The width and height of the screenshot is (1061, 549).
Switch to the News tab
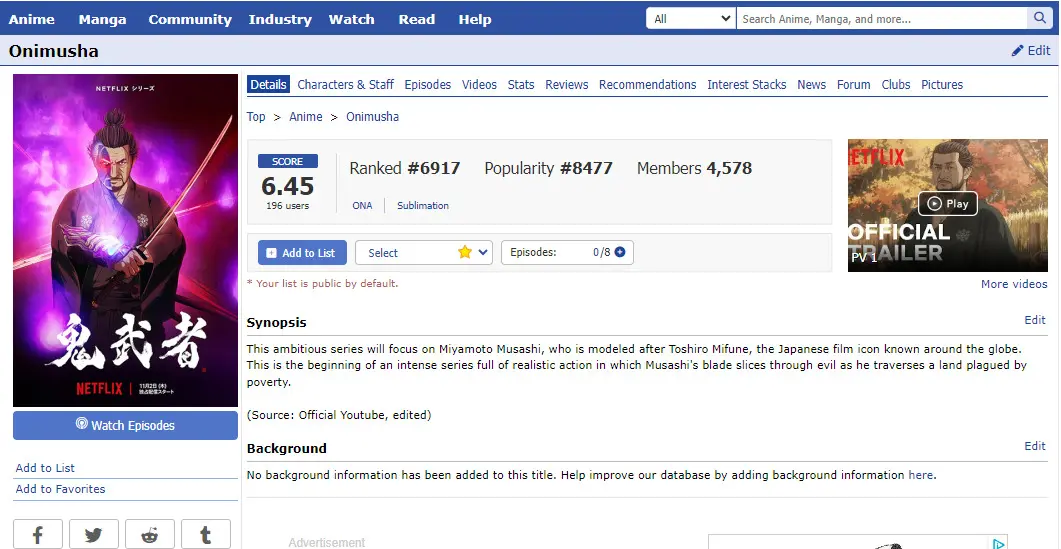(x=811, y=85)
